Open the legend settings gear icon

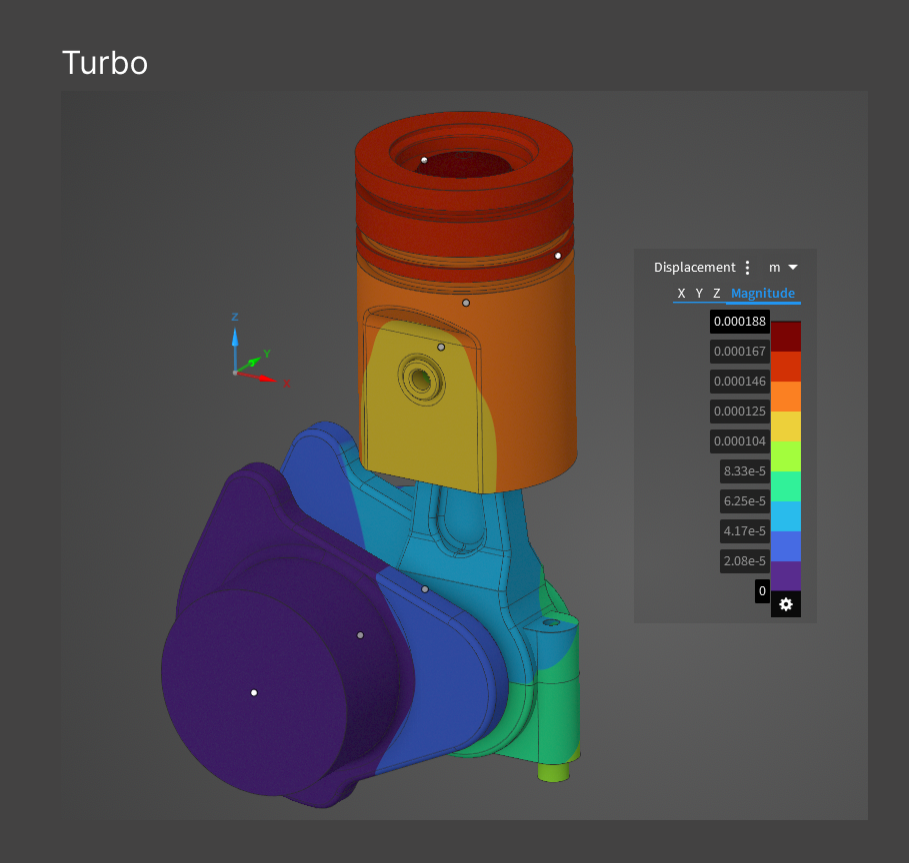pos(786,605)
